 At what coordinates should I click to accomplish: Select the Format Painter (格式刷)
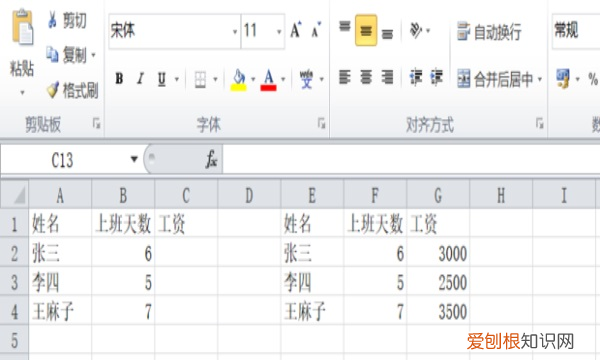pos(73,90)
